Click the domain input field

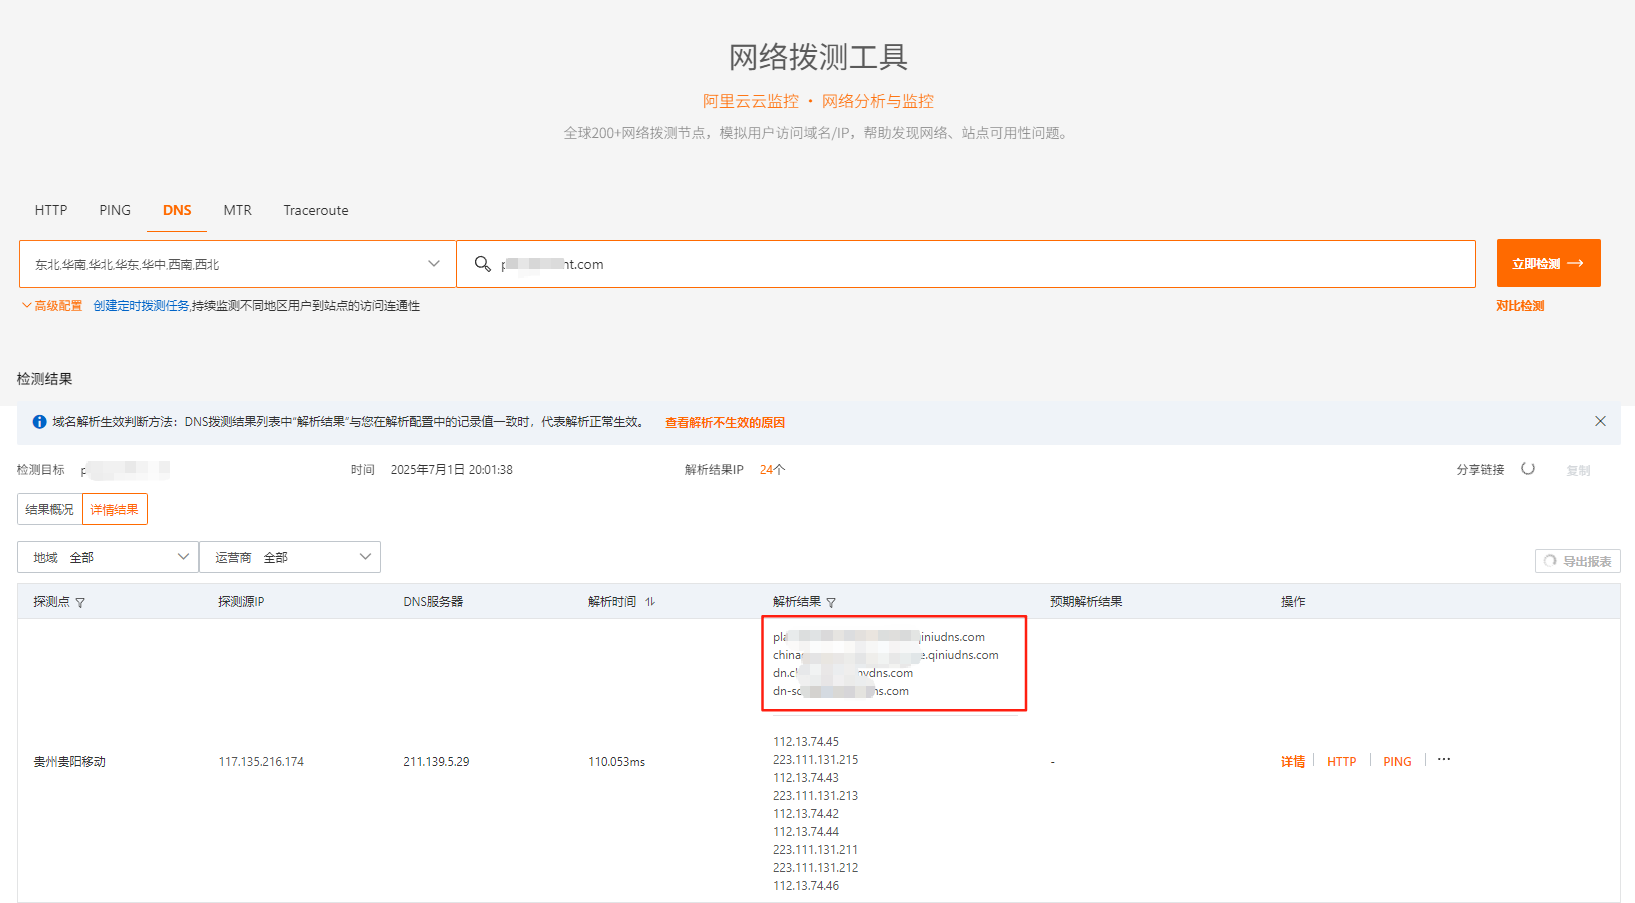[x=980, y=264]
